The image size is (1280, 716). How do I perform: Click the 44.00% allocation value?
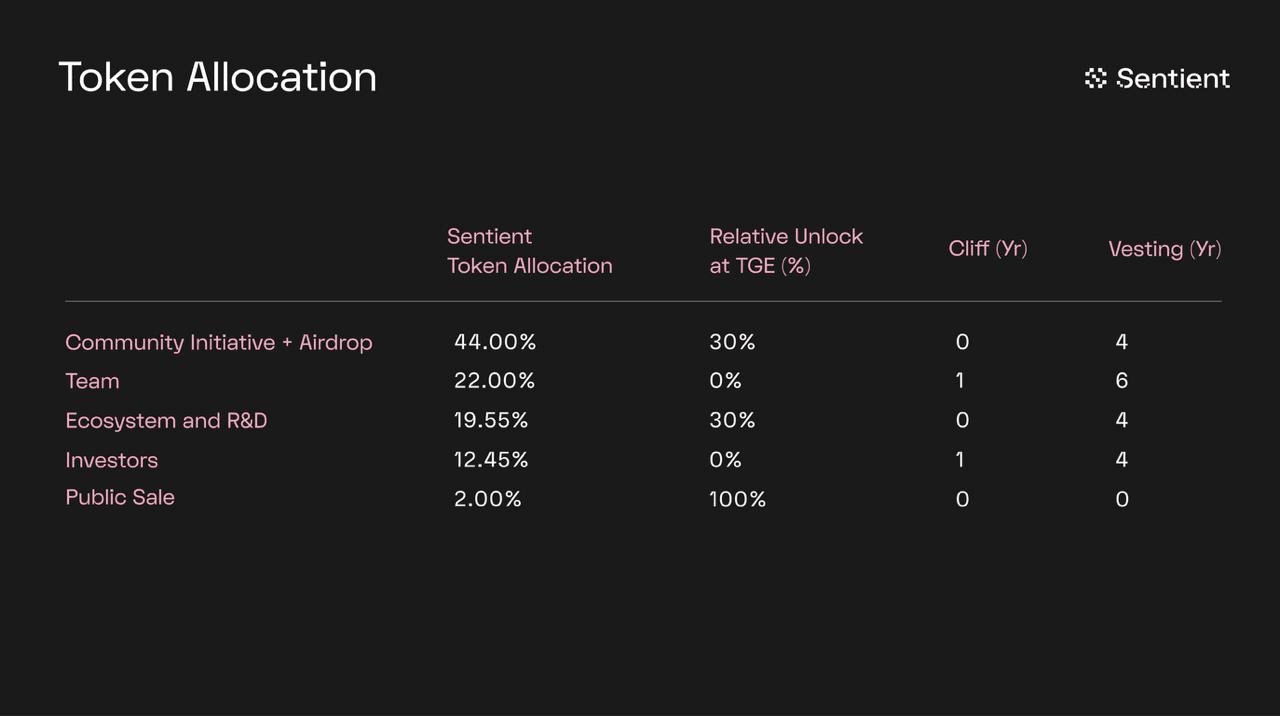click(x=494, y=342)
